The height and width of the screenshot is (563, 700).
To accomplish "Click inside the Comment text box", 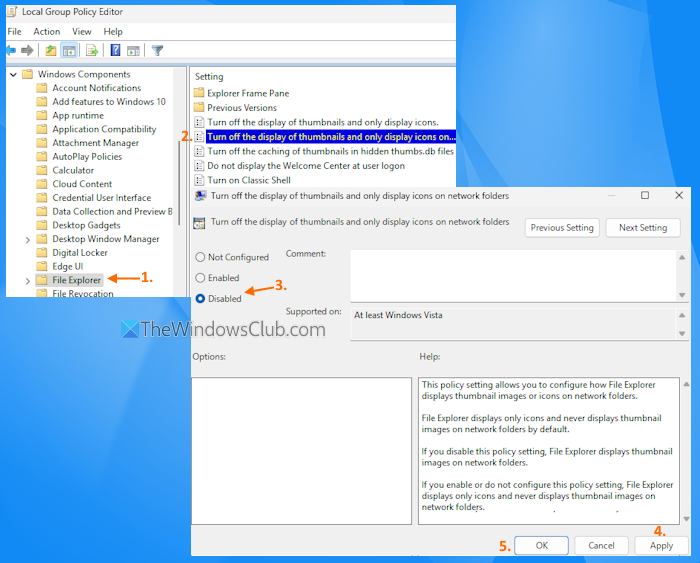I will tap(513, 275).
